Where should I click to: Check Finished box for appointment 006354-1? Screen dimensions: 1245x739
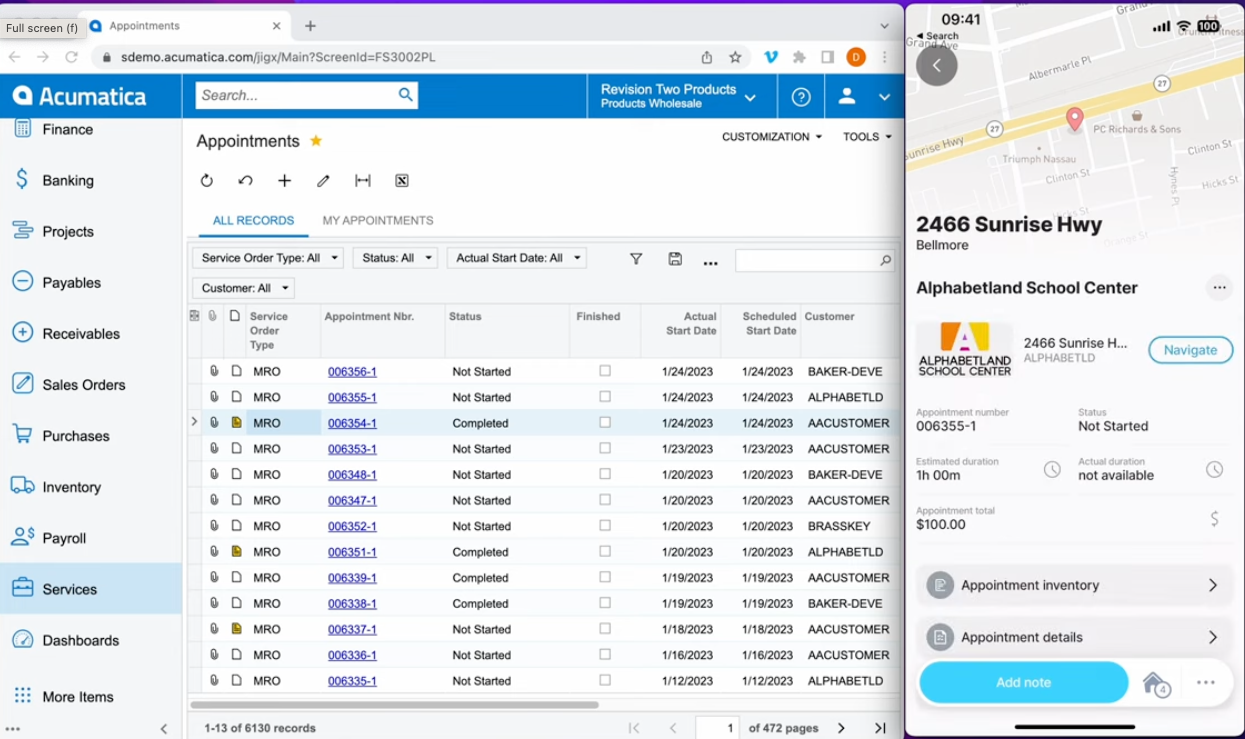coord(605,423)
